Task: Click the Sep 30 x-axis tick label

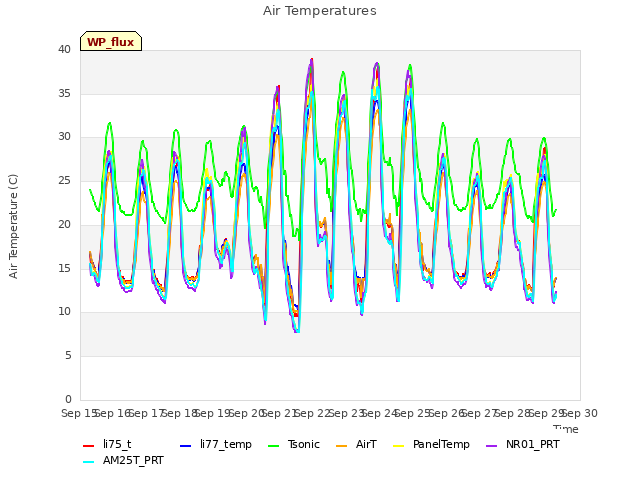Action: click(580, 413)
